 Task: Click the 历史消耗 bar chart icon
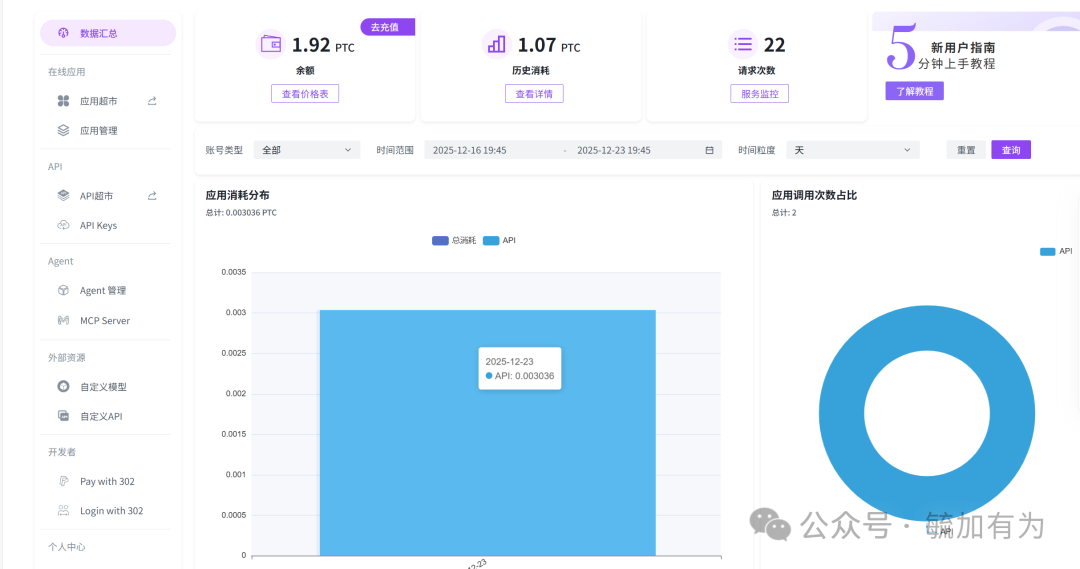(x=496, y=45)
